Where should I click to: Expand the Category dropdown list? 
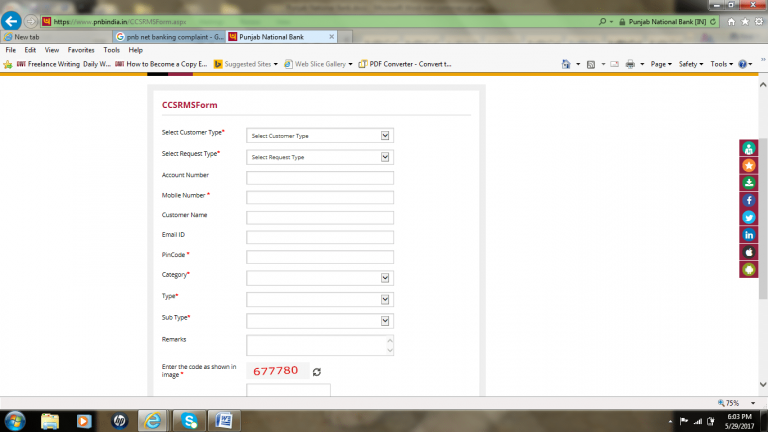320,278
